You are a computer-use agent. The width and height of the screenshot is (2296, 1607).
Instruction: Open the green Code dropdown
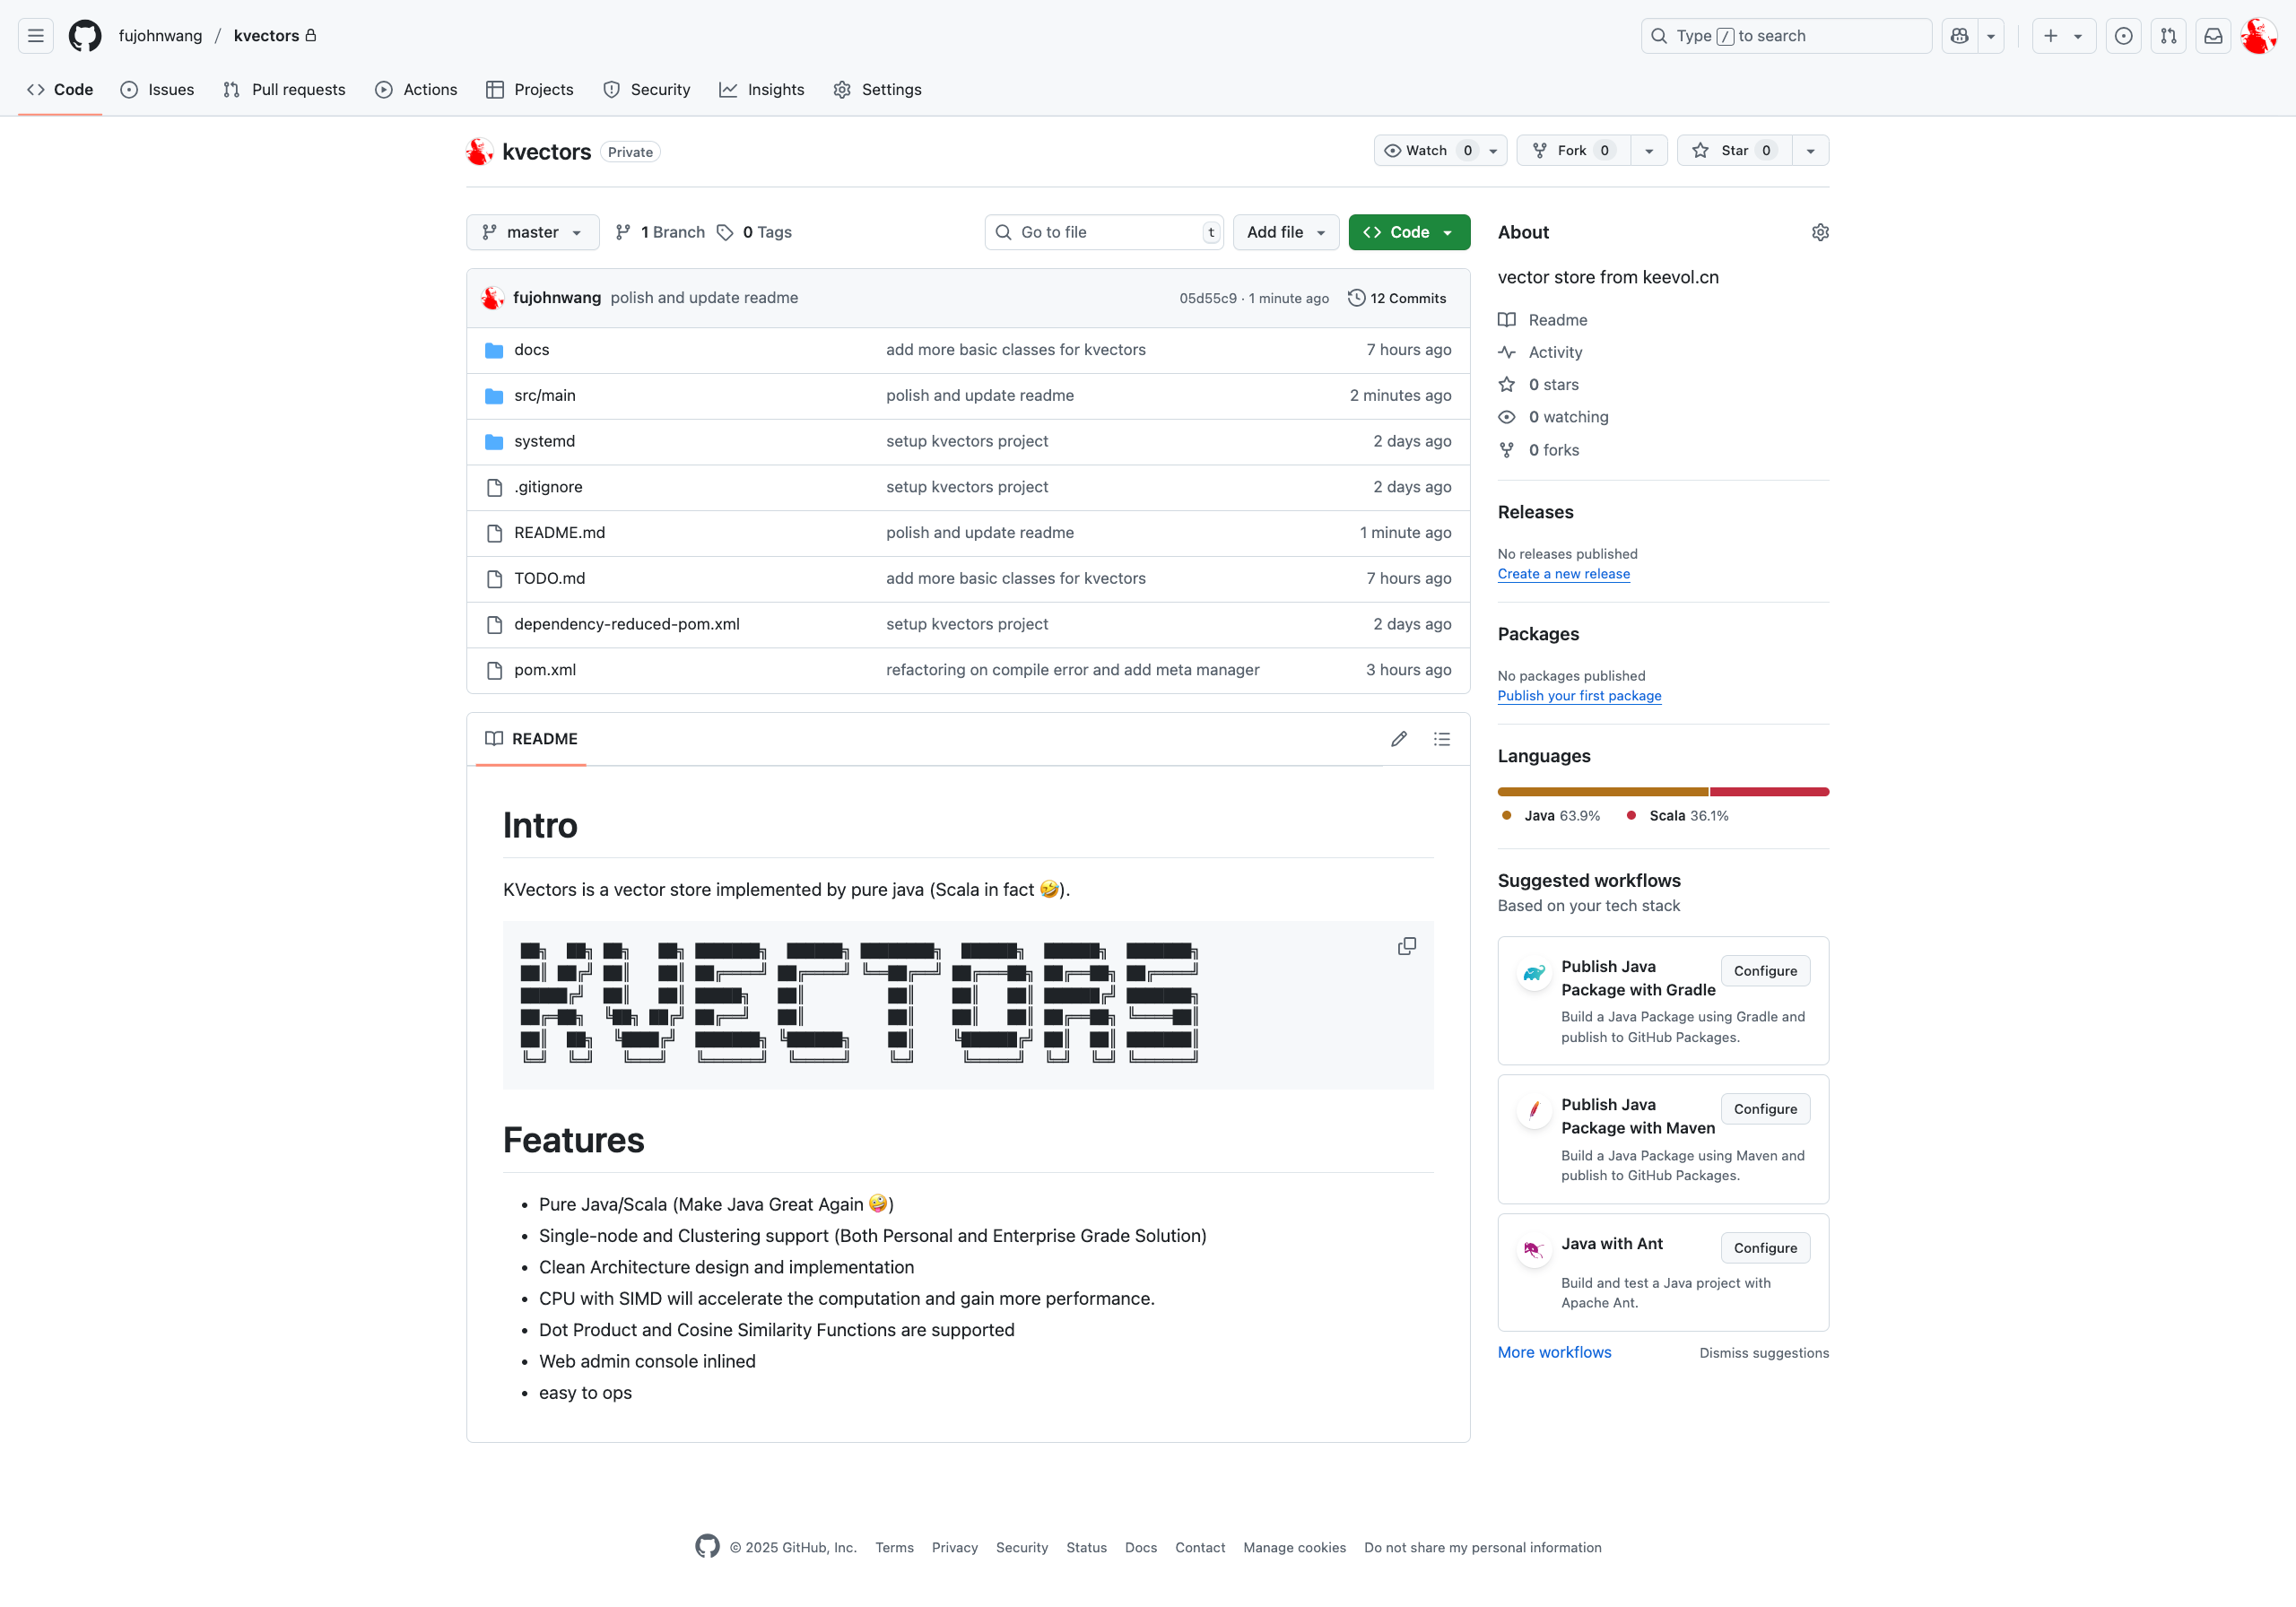[1409, 232]
